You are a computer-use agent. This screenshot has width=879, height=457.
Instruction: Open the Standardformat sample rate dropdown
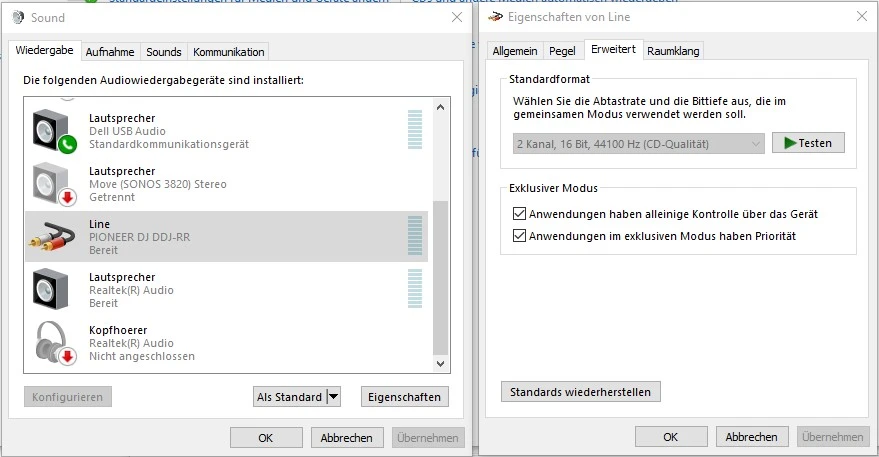tap(638, 143)
